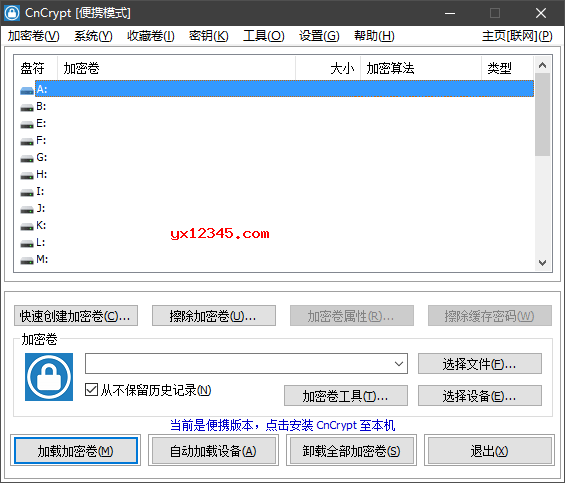Open the 系统(Y) menu

[x=93, y=36]
